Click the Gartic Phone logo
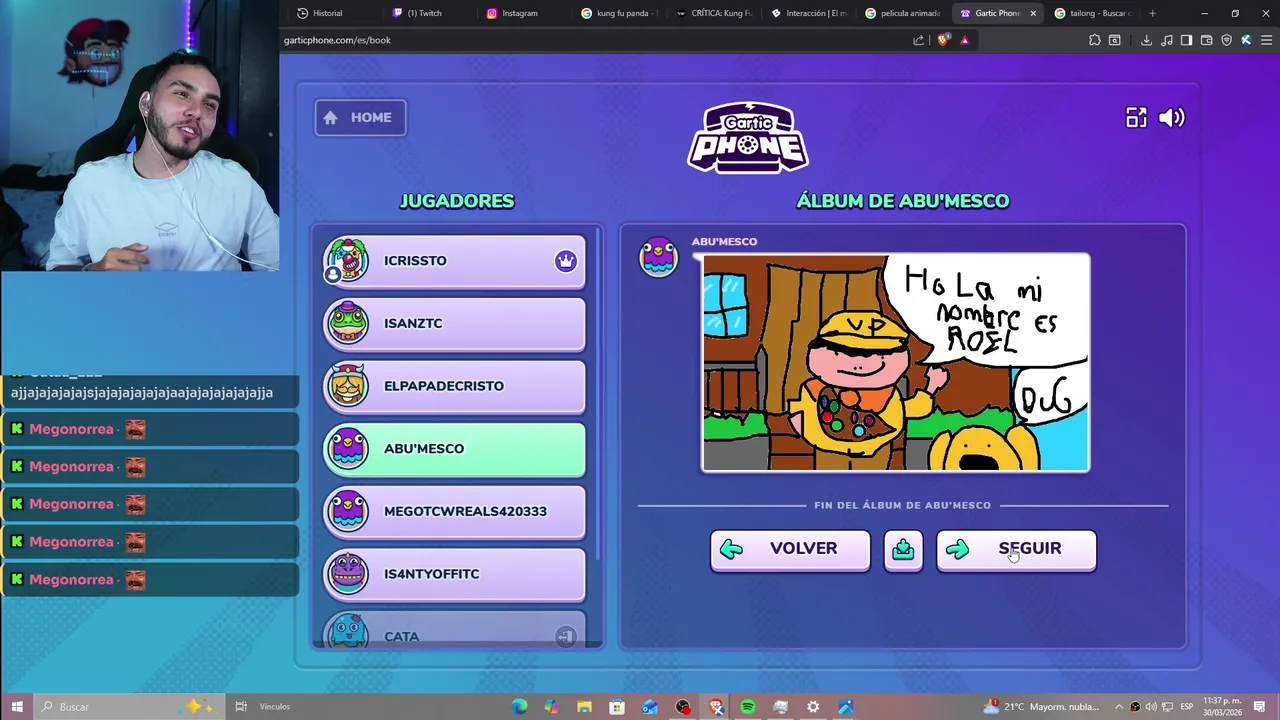This screenshot has width=1280, height=720. [748, 138]
